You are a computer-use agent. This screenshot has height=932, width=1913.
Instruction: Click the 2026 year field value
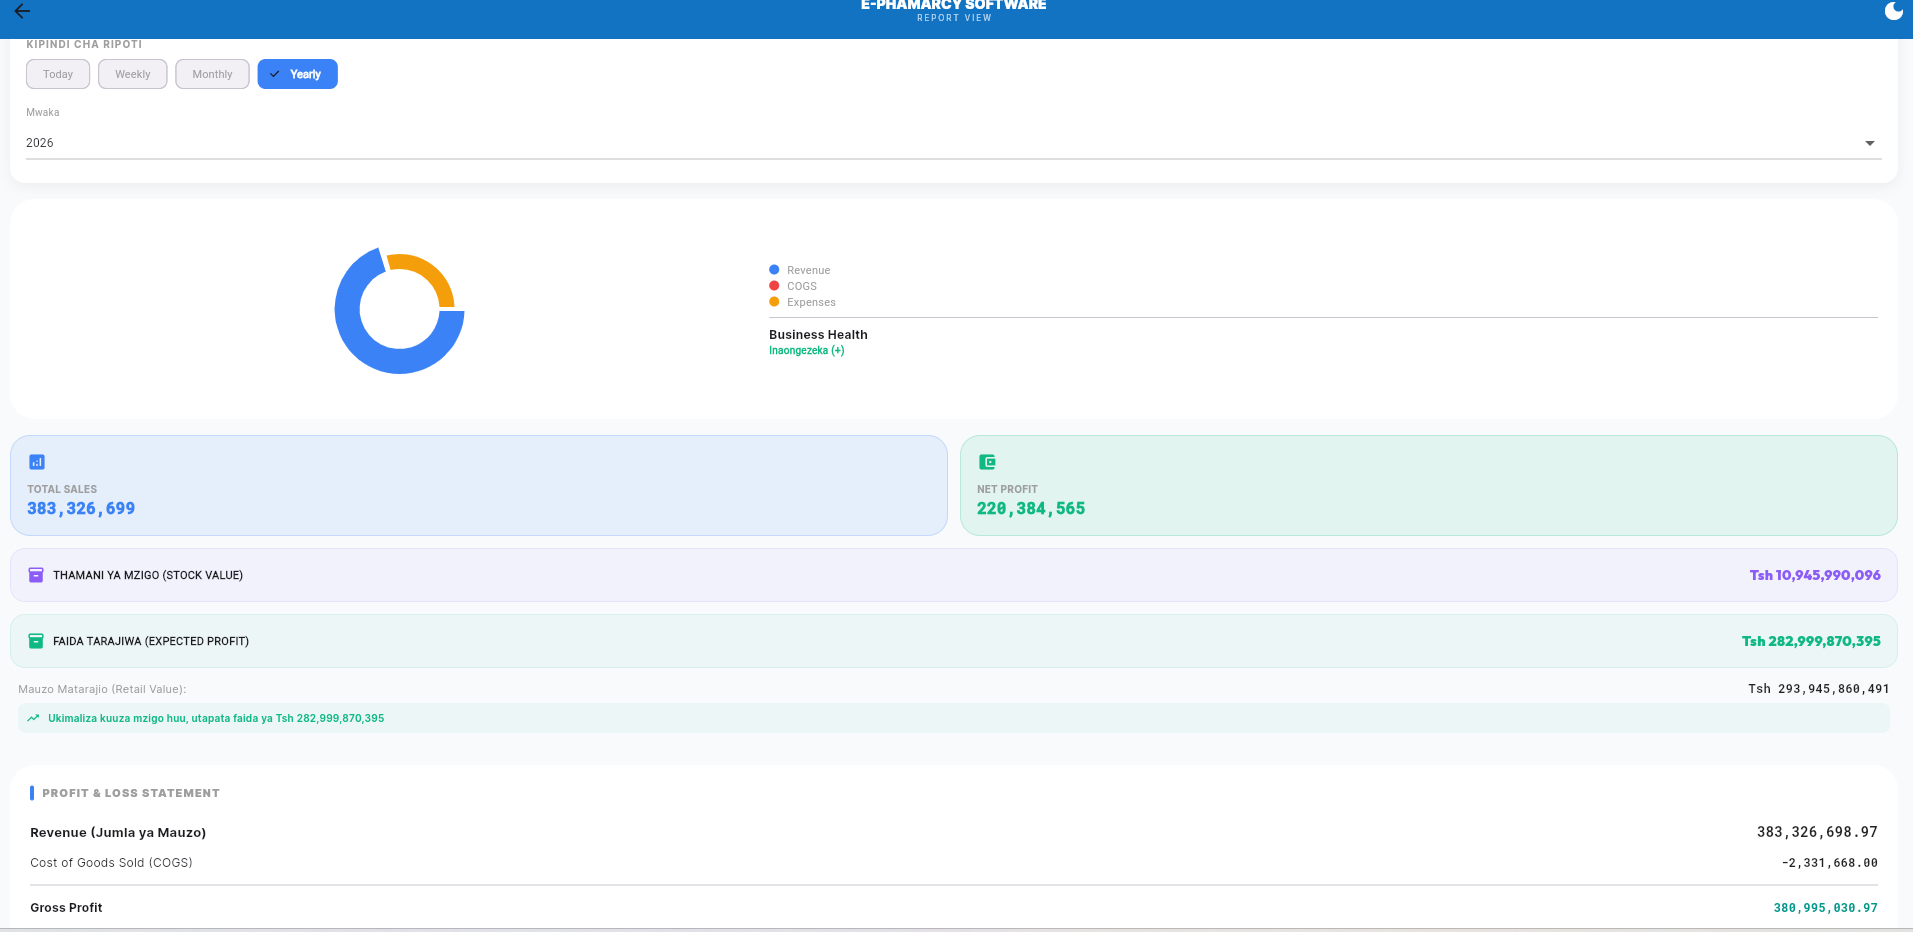pos(40,143)
